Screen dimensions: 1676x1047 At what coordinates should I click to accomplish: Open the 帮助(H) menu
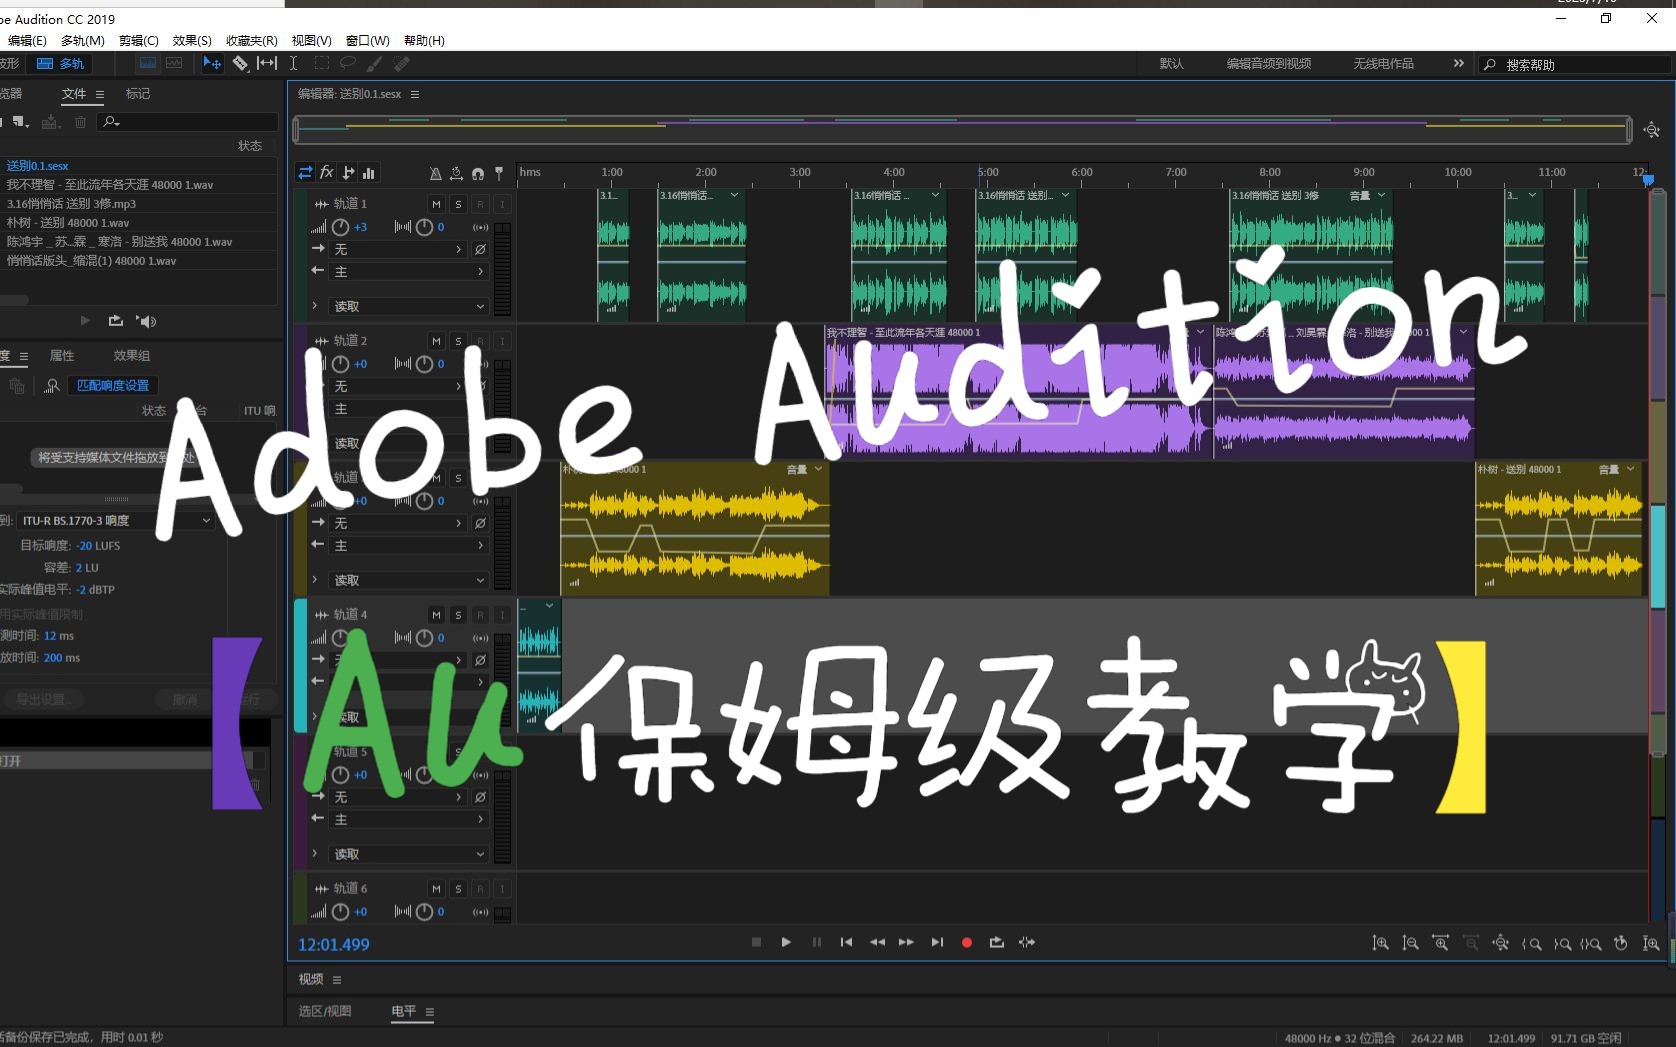424,40
